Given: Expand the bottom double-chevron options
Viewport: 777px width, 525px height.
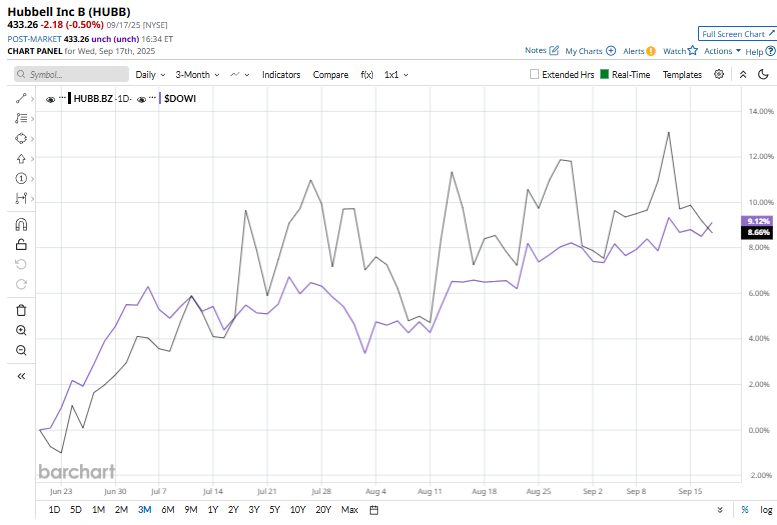Looking at the screenshot, I should click(x=720, y=510).
